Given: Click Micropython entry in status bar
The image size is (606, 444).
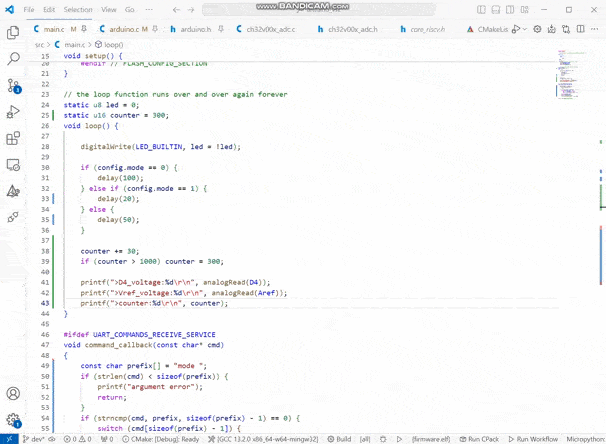Looking at the screenshot, I should pos(586,439).
